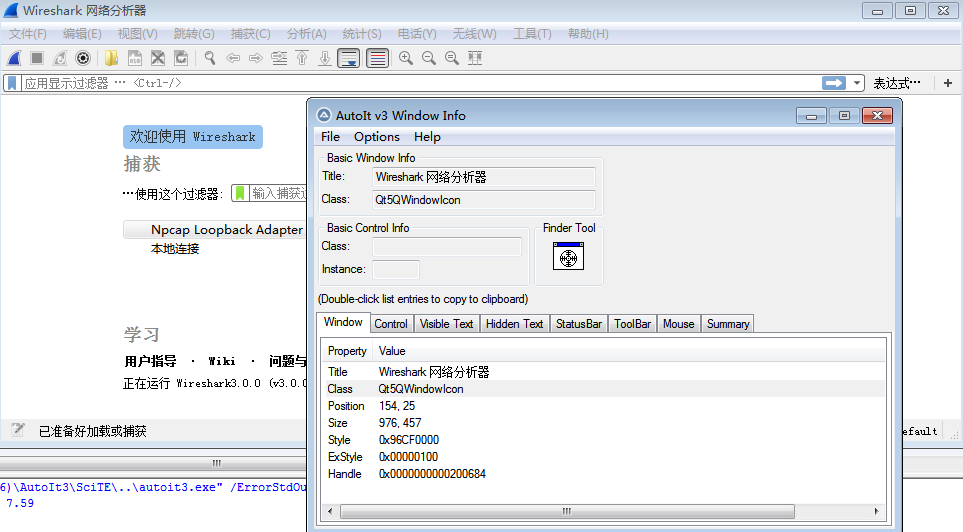Image resolution: width=963 pixels, height=532 pixels.
Task: Reset text zoom to normal size
Action: click(x=452, y=58)
